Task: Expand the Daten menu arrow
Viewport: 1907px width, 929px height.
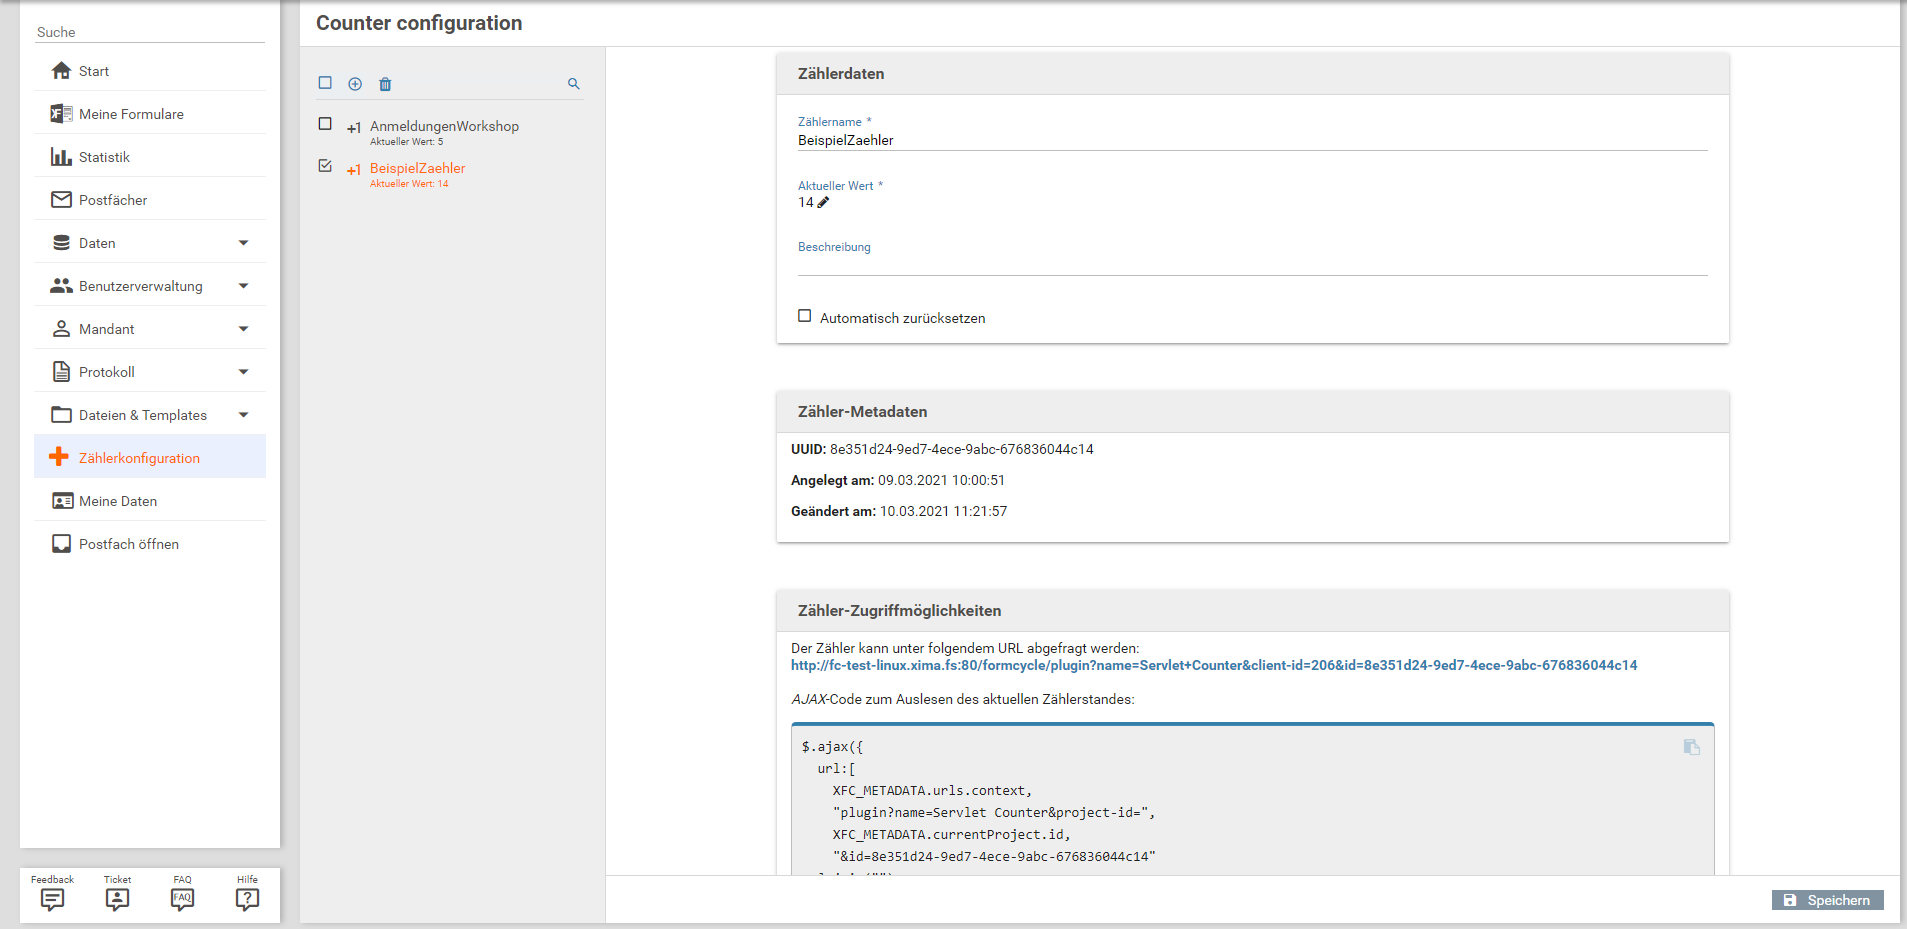Action: [x=243, y=243]
